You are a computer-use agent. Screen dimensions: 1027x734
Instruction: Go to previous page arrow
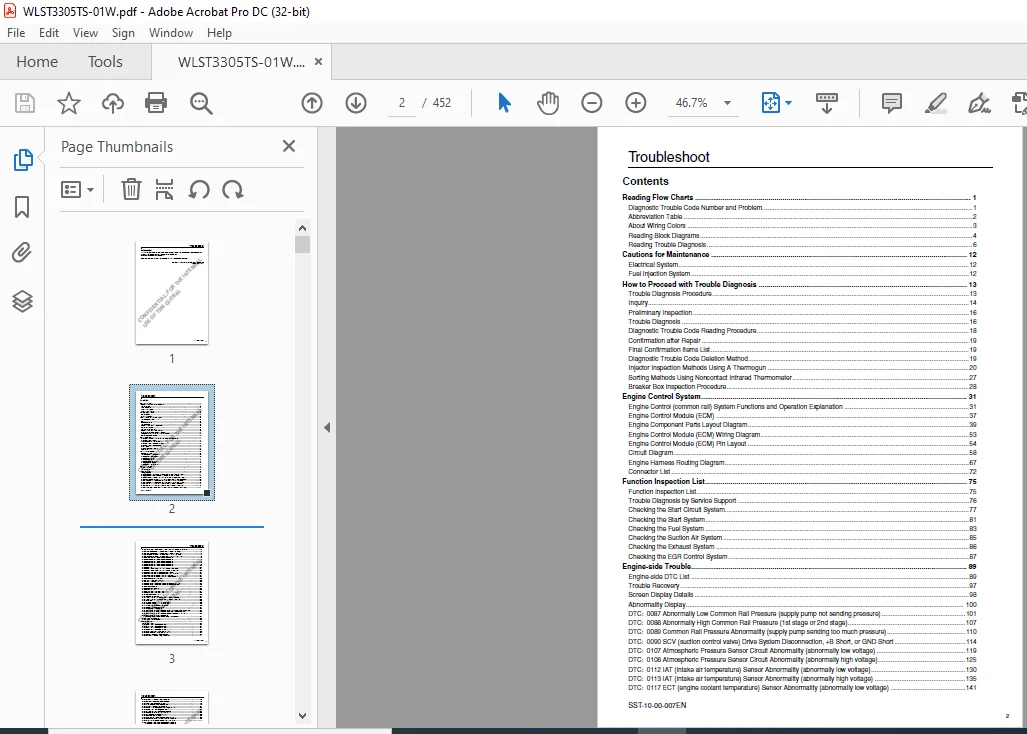pos(312,103)
